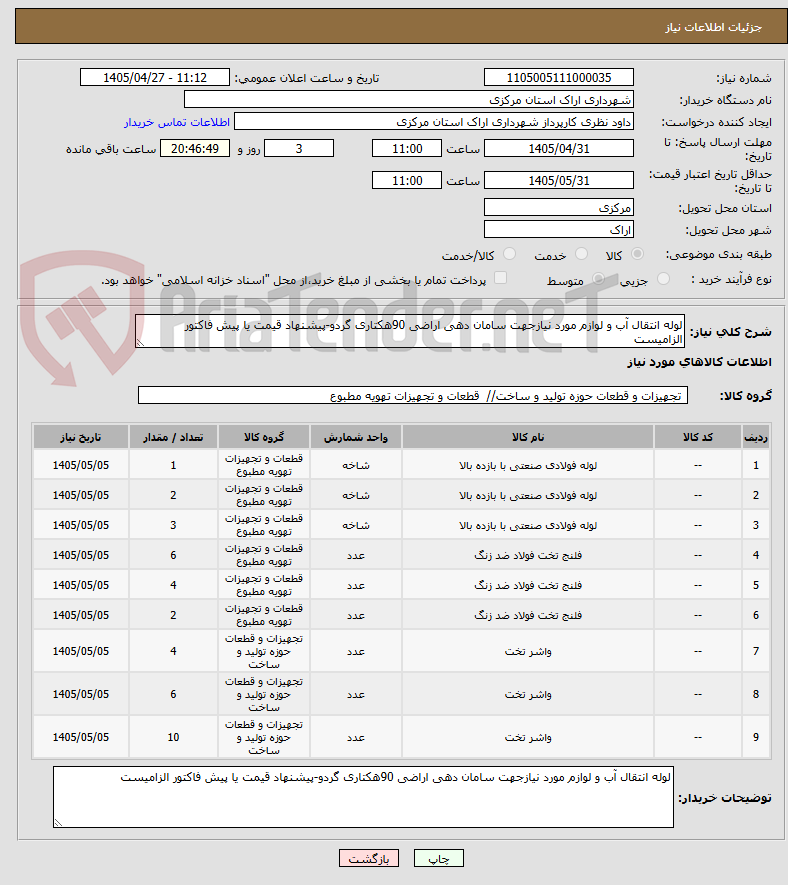The image size is (788, 885).
Task: Click the تاریخ نیاز column header
Action: point(81,437)
